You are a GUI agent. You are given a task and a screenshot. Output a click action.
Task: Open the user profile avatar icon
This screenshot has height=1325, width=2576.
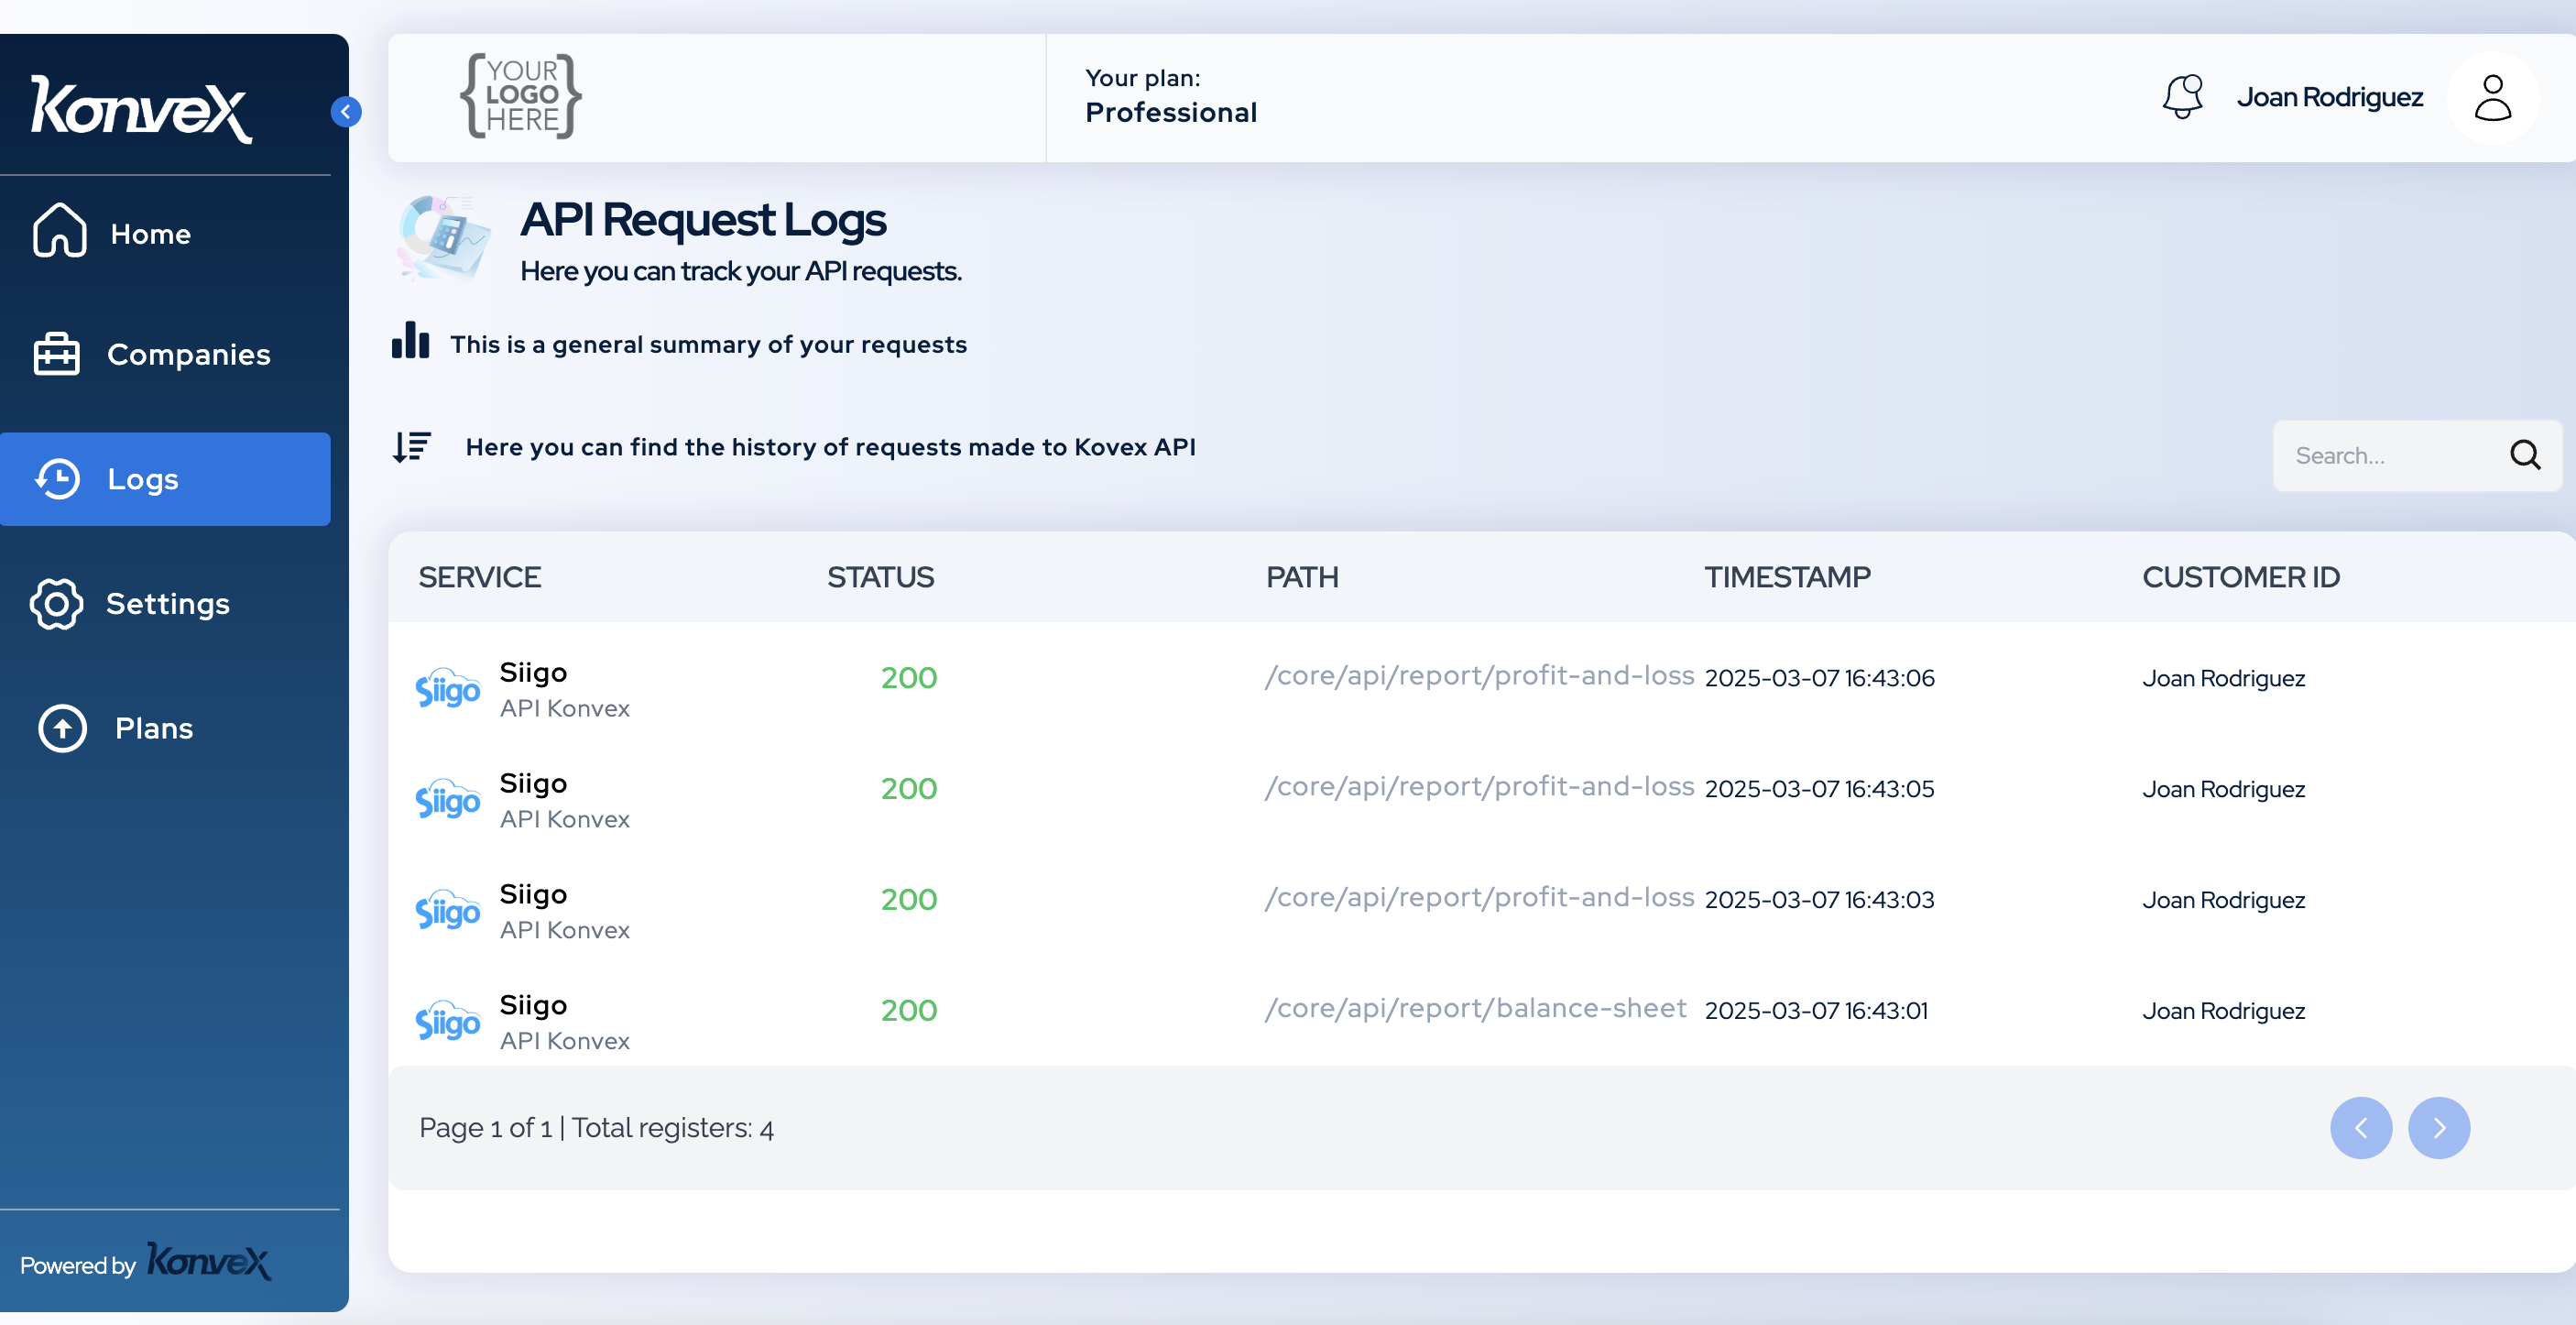click(2492, 98)
